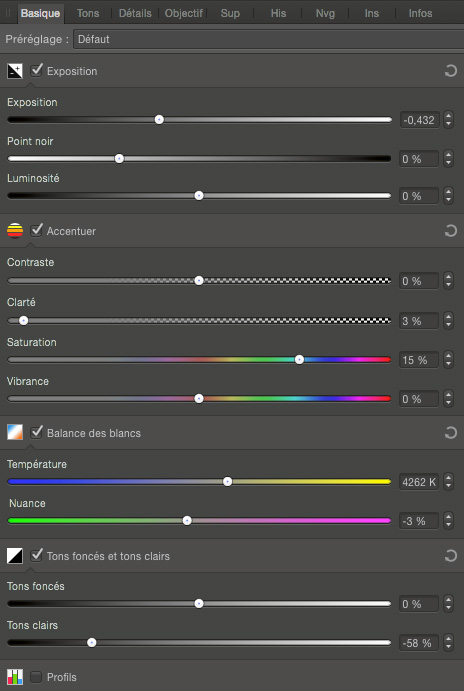Switch to the Tons tab
Viewport: 464px width, 691px height.
coord(88,13)
